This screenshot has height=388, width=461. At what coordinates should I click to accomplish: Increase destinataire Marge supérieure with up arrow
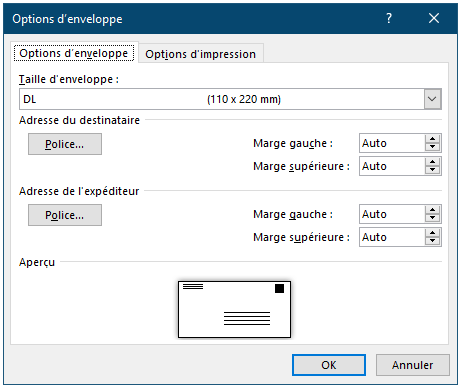[433, 162]
